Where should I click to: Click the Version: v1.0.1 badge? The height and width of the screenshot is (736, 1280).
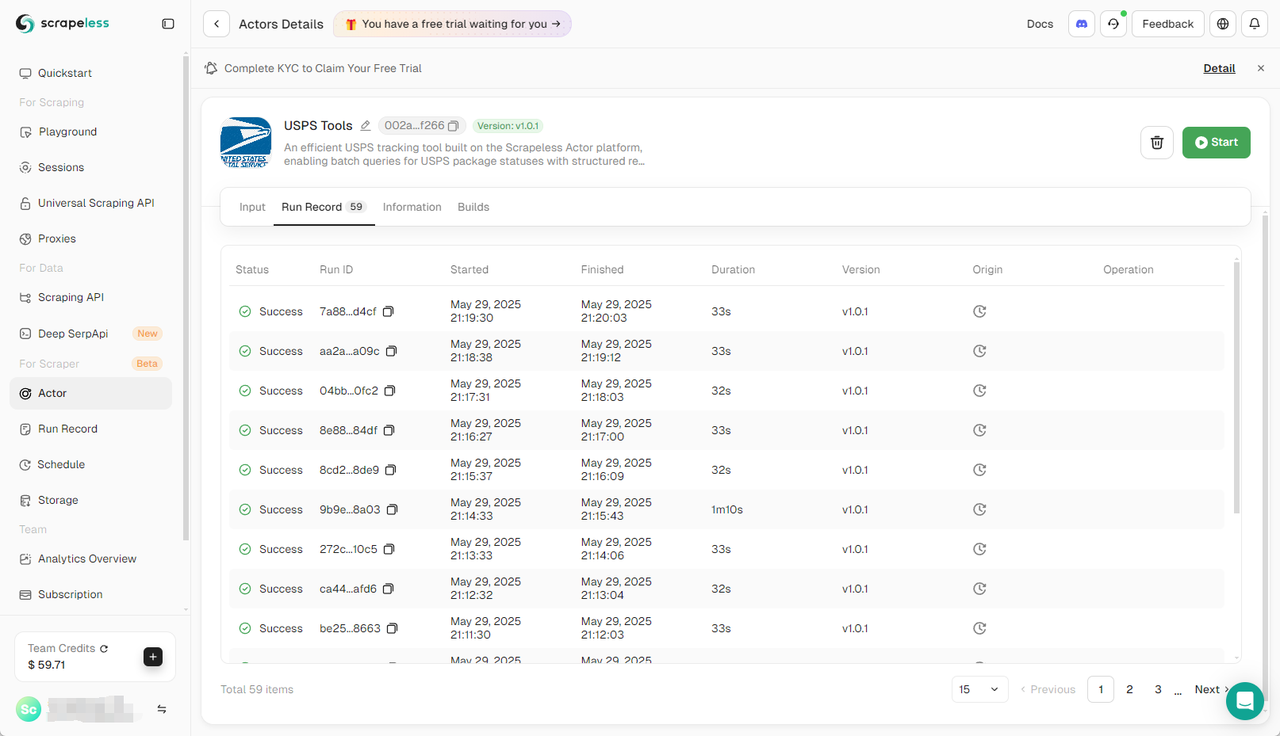coord(508,126)
